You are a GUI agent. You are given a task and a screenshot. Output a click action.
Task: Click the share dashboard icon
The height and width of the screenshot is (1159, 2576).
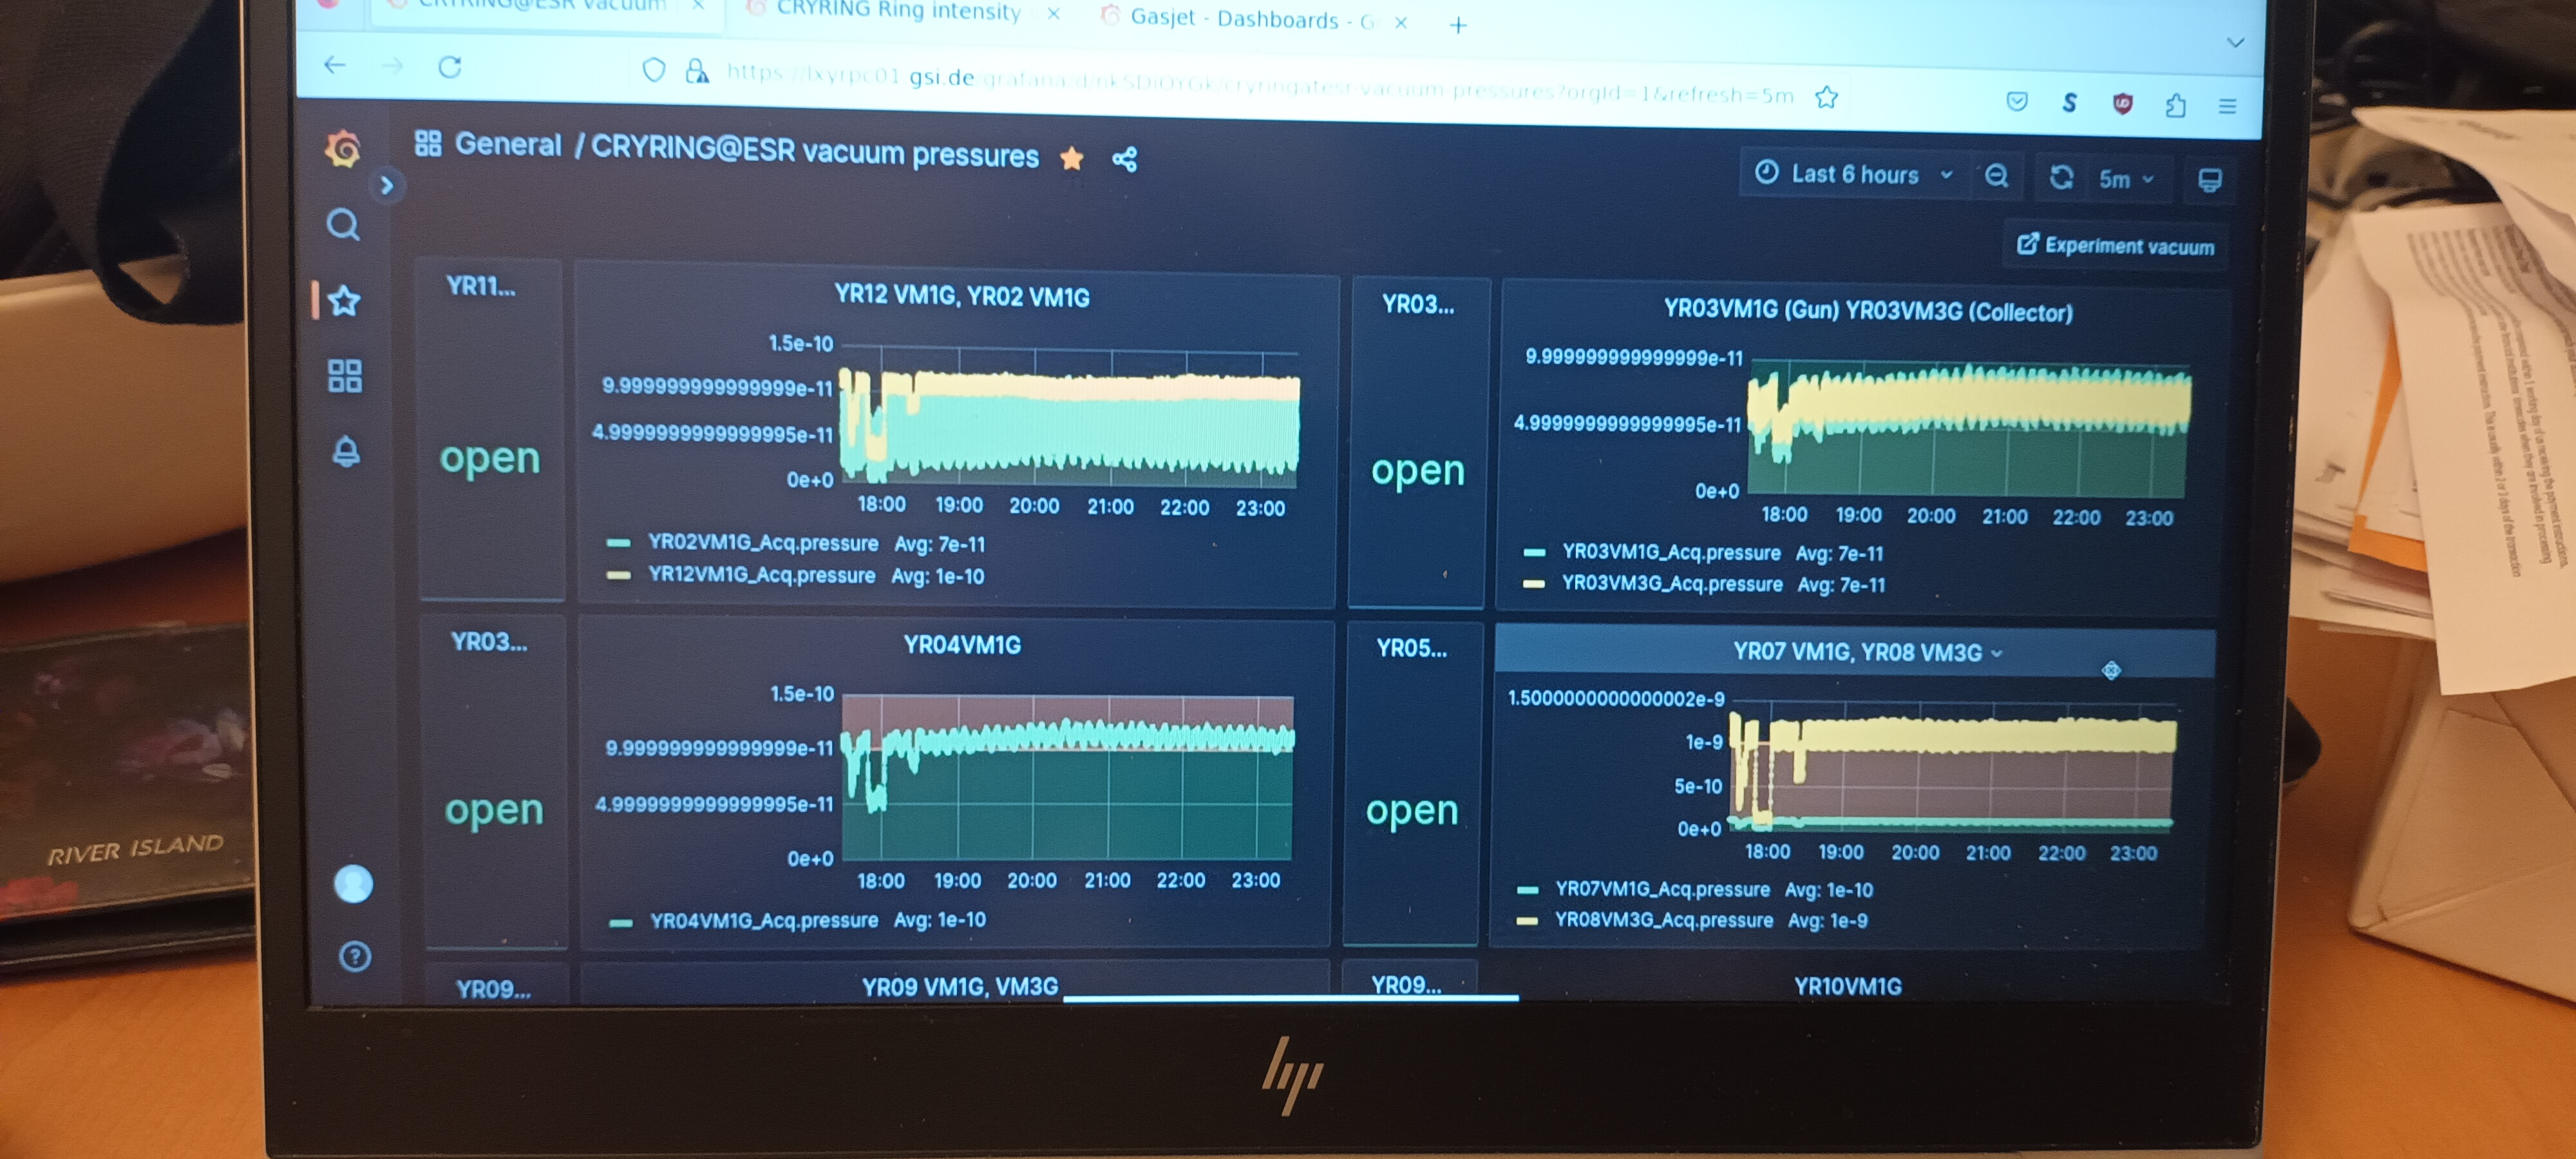[x=1124, y=159]
